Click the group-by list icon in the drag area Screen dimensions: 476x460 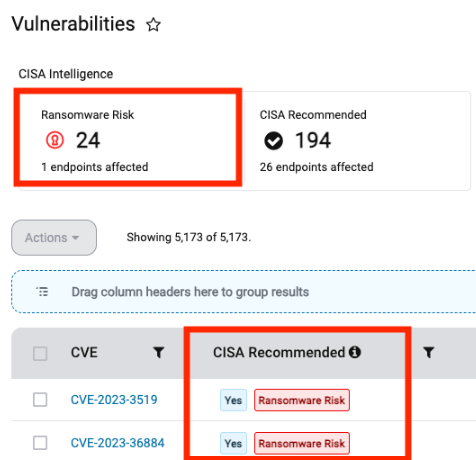42,292
